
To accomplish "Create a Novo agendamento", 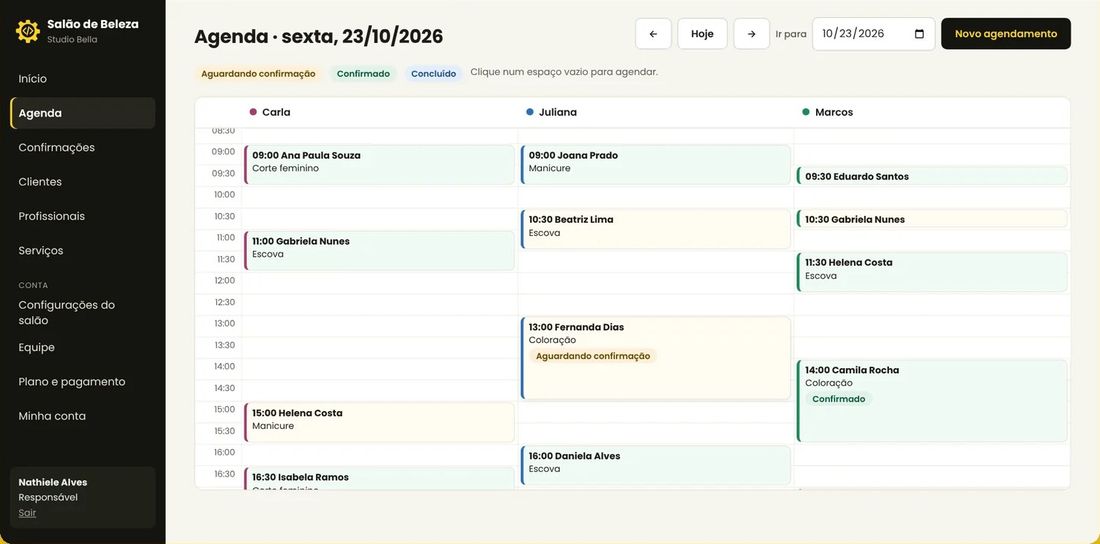I will pos(1006,34).
